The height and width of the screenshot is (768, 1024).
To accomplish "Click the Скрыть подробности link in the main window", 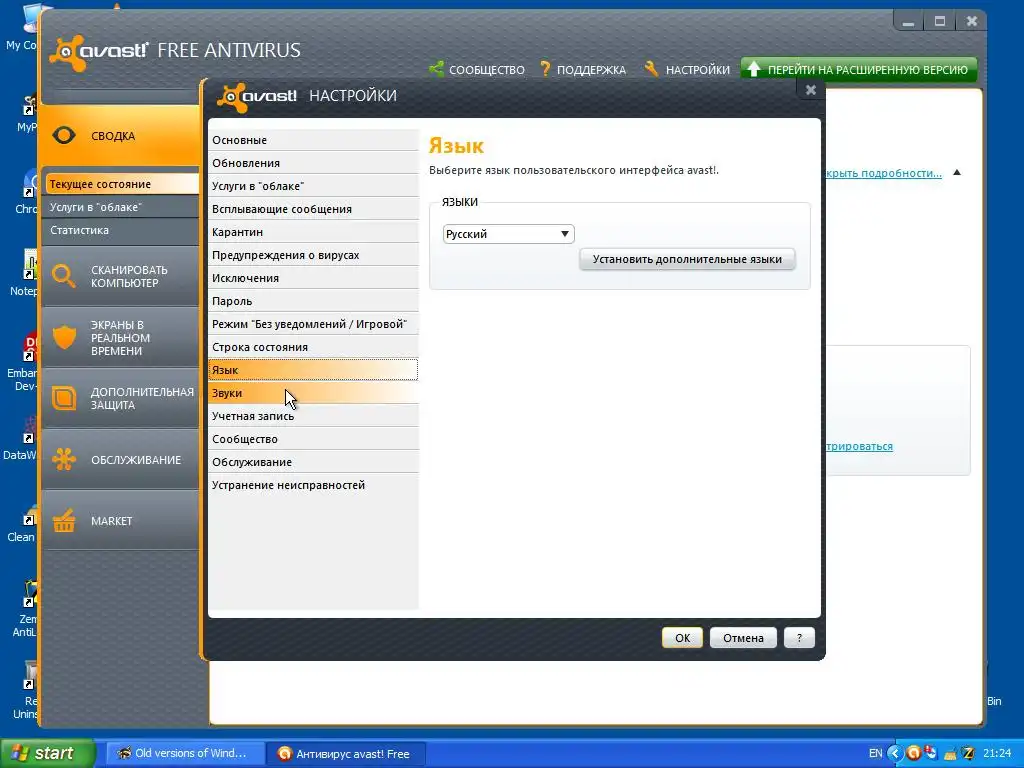I will 884,173.
